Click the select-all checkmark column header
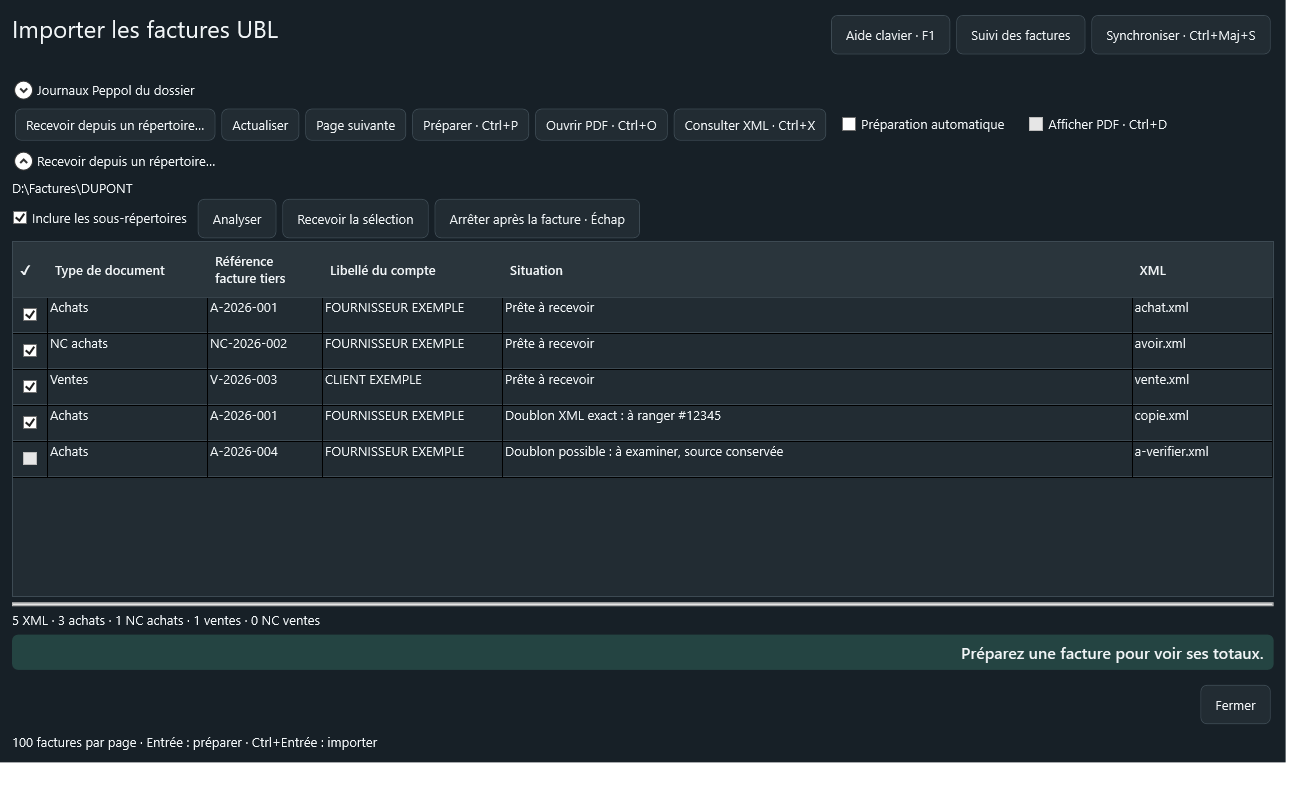Viewport: 1300px width, 800px height. 26,270
